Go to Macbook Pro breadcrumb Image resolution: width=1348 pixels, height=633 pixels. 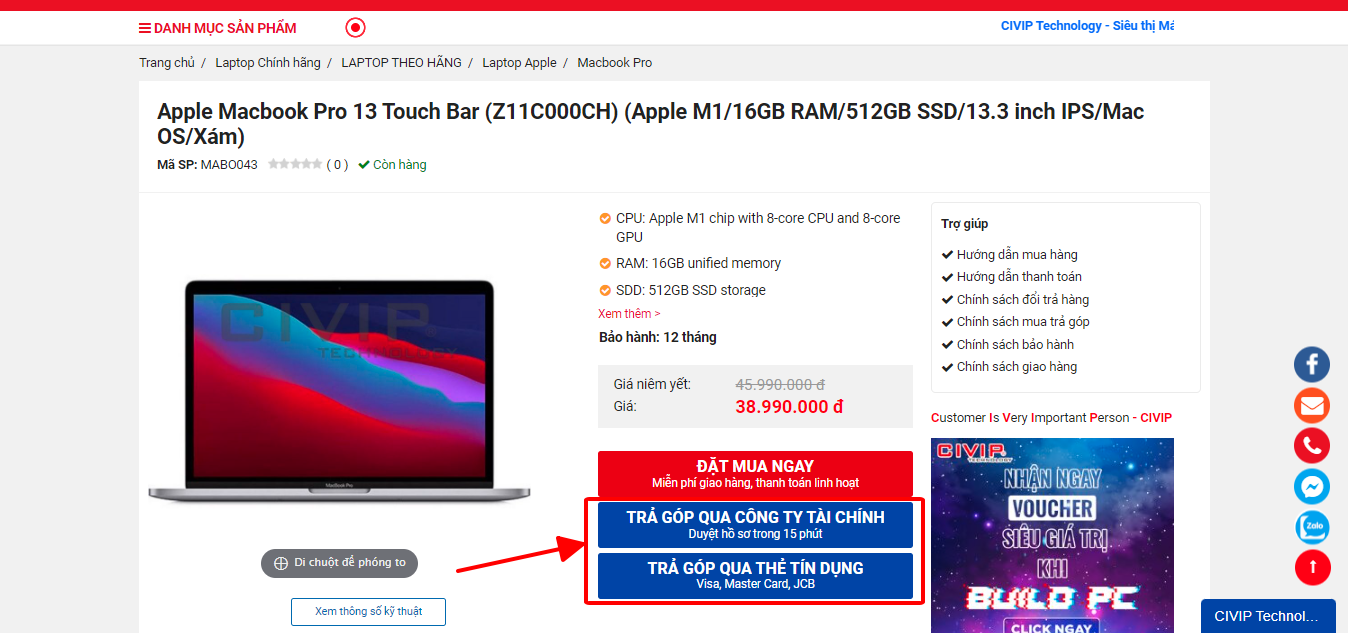point(614,62)
